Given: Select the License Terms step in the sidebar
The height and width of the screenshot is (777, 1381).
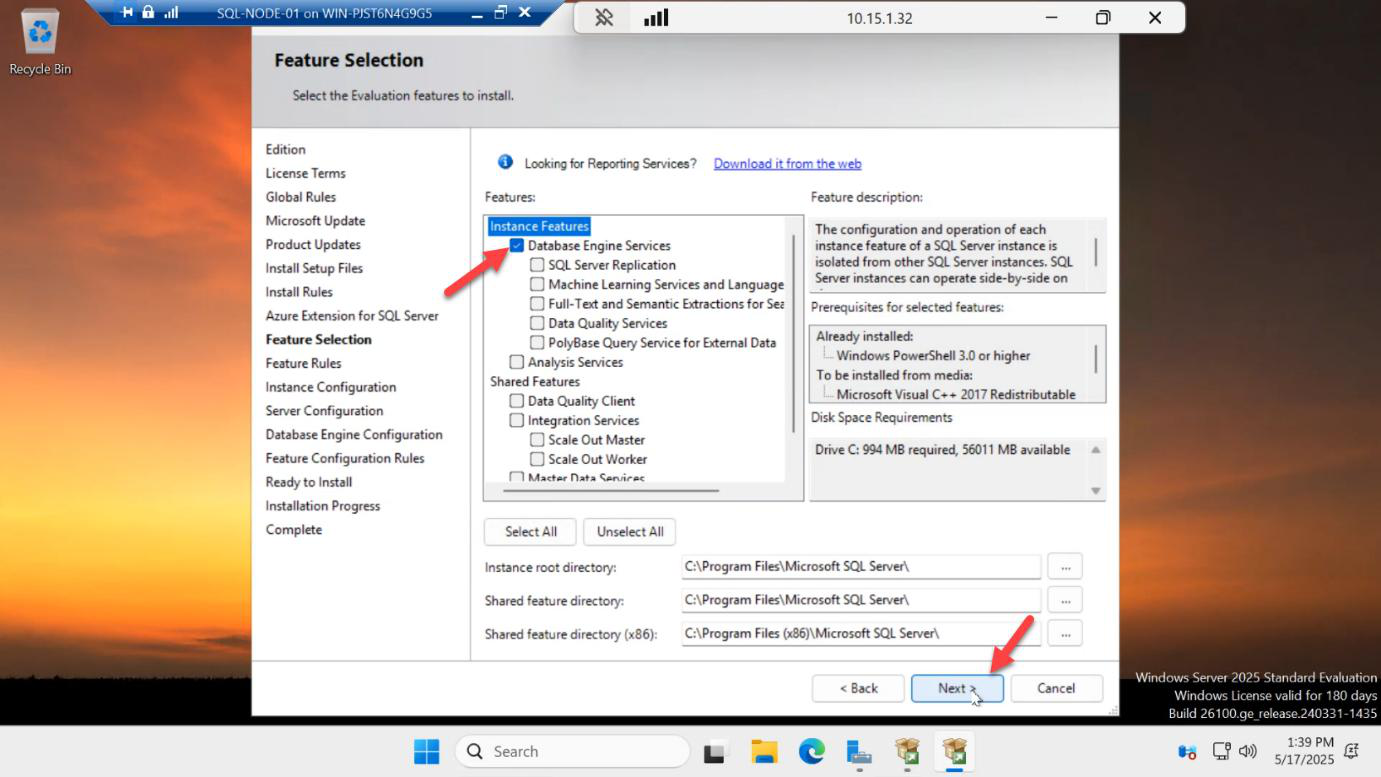Looking at the screenshot, I should point(305,173).
